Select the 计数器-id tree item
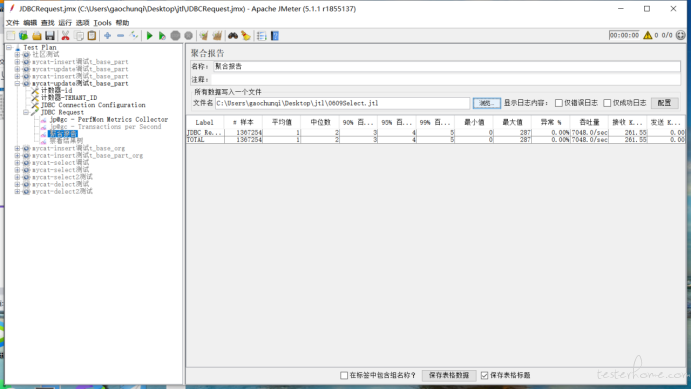The height and width of the screenshot is (389, 692). pos(56,91)
